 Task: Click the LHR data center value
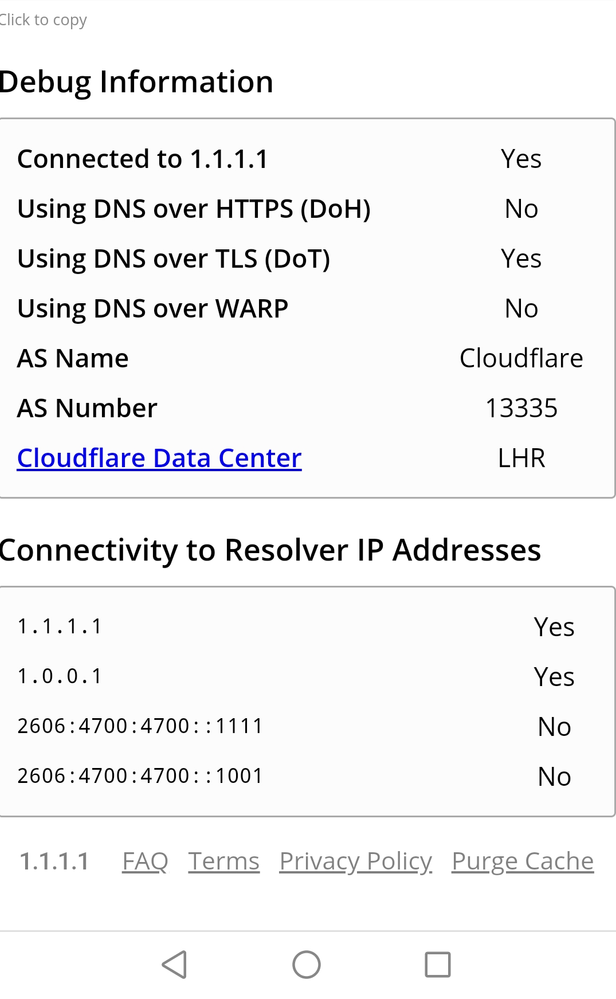[521, 458]
